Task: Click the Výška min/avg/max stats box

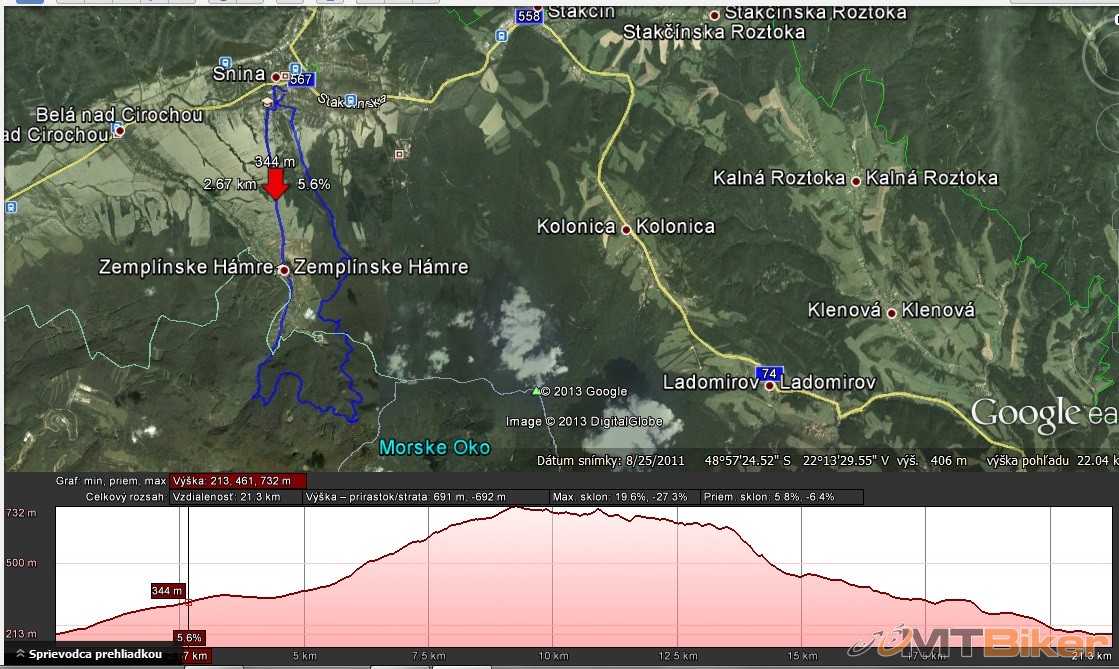Action: coord(231,481)
